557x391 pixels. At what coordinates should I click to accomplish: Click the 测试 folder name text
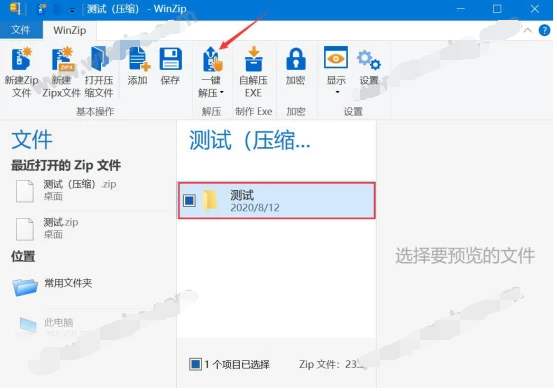[x=242, y=195]
